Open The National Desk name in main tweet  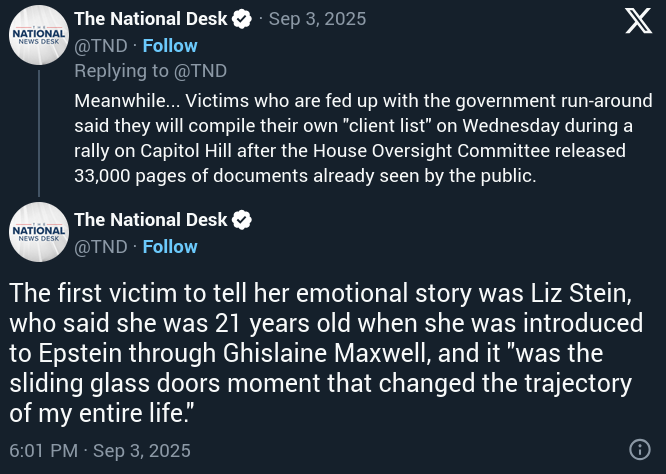click(x=151, y=219)
